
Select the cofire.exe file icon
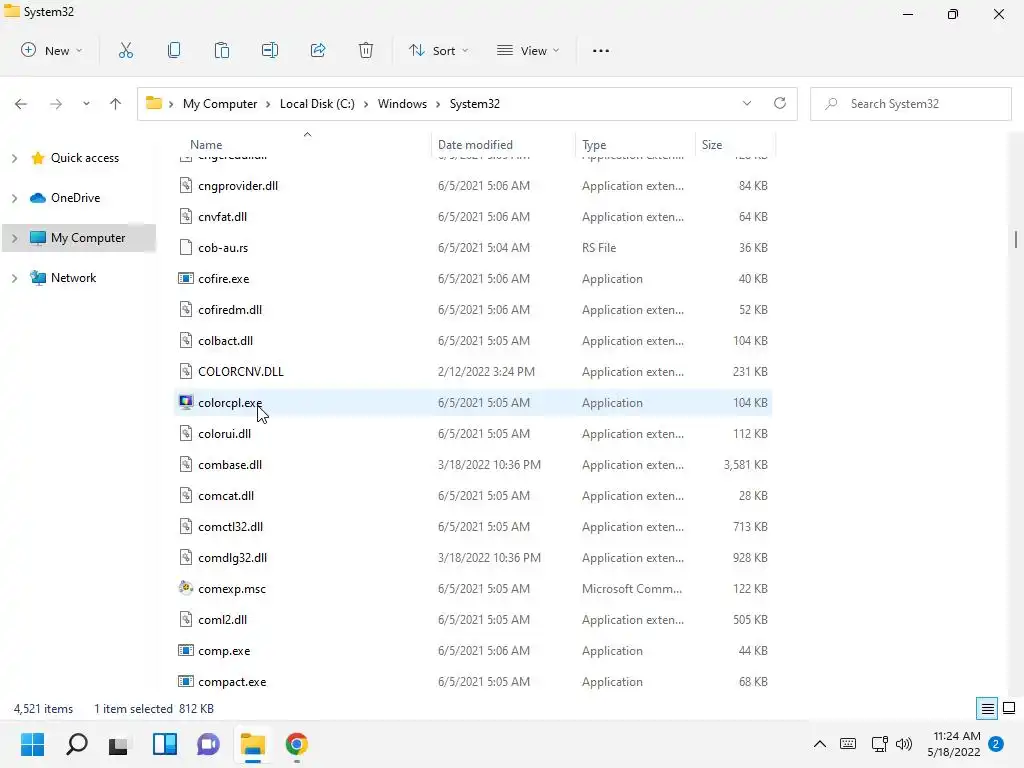coord(186,278)
